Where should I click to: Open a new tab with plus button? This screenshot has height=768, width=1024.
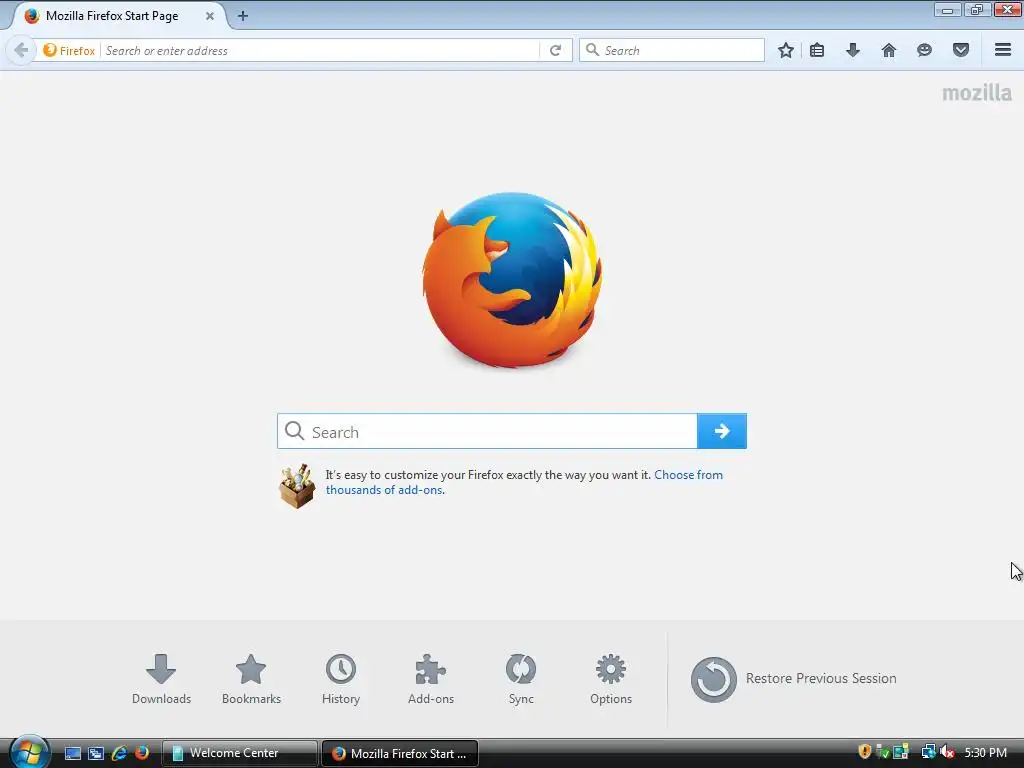[243, 16]
